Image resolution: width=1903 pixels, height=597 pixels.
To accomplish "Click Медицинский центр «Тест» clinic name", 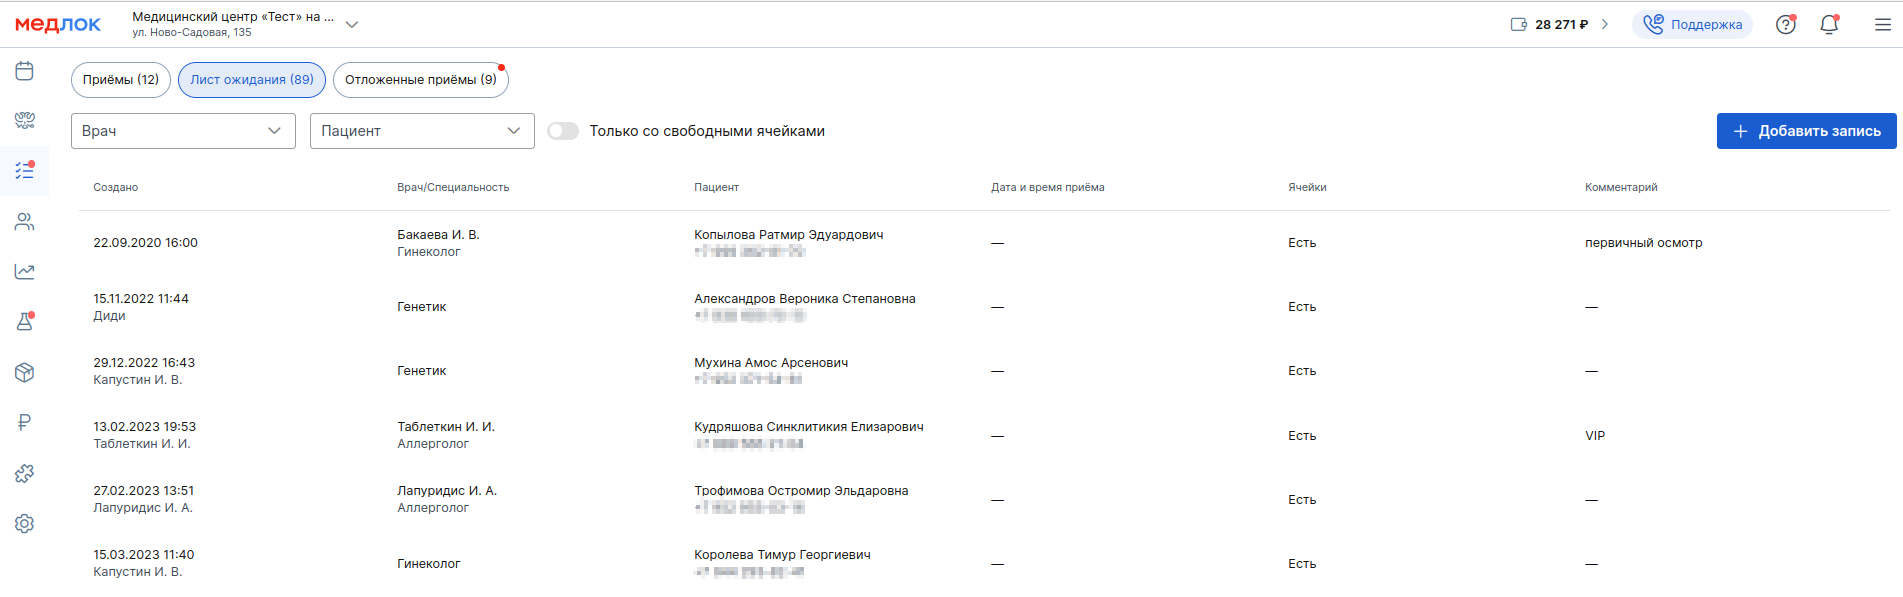I will tap(233, 17).
